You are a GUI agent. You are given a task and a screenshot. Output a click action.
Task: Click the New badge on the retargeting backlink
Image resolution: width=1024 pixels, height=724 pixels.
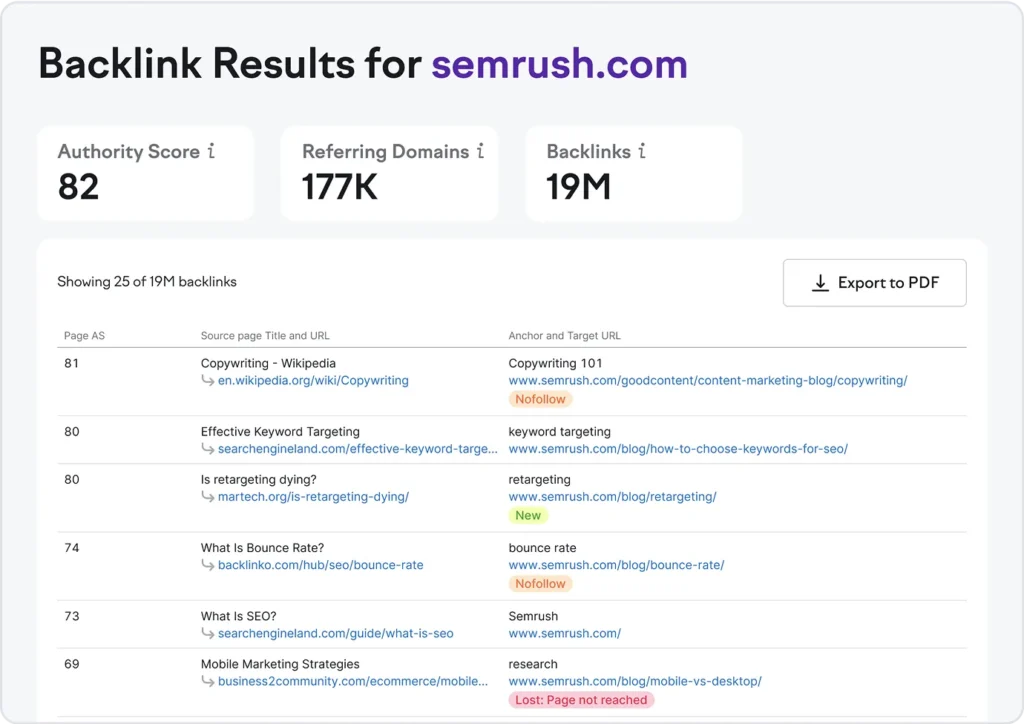pos(528,515)
